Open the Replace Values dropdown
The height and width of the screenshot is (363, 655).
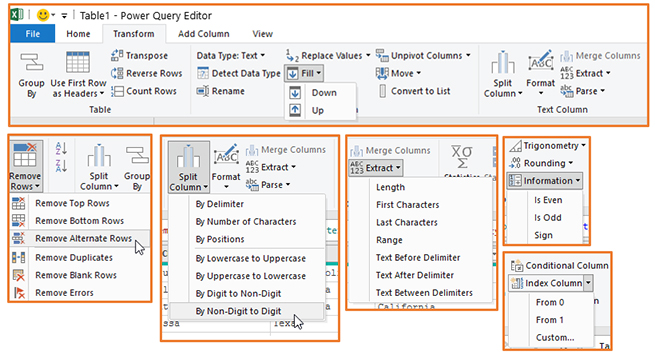tap(328, 55)
